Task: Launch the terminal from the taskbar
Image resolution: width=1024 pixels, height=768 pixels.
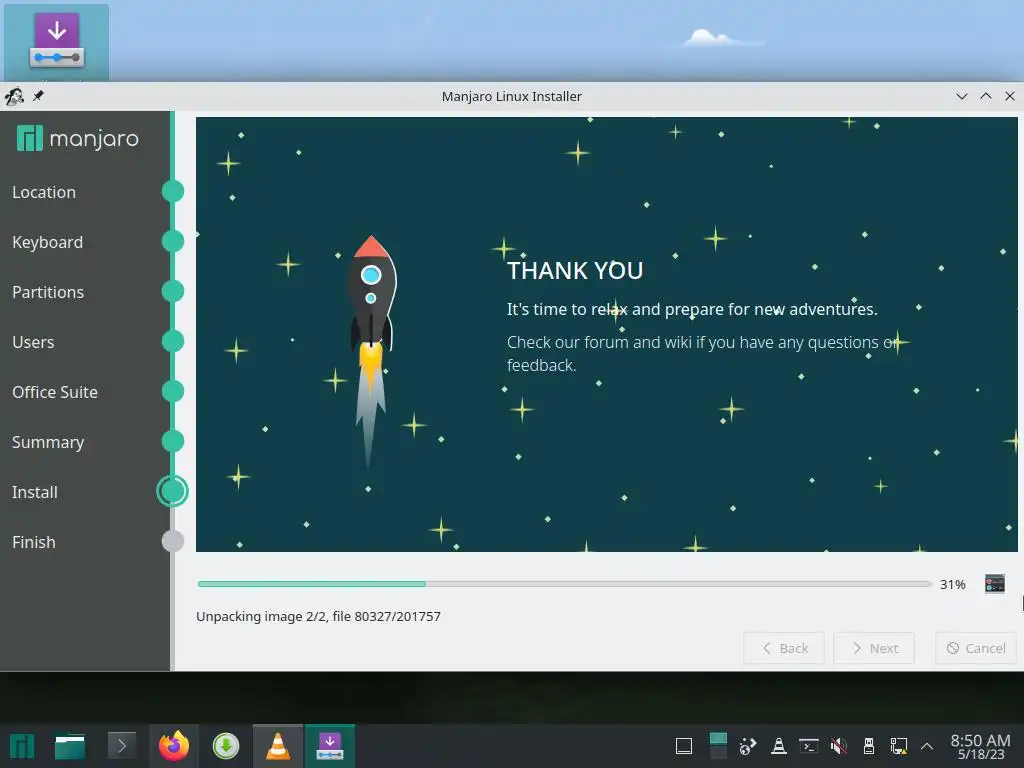Action: 121,745
